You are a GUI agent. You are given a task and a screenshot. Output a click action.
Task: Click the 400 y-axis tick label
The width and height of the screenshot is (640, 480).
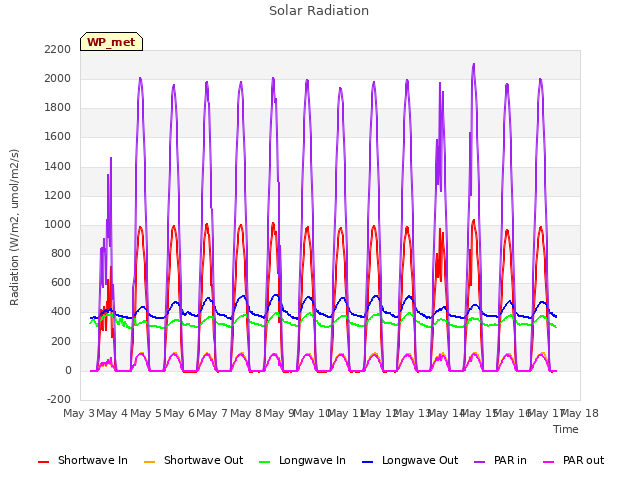(61, 311)
